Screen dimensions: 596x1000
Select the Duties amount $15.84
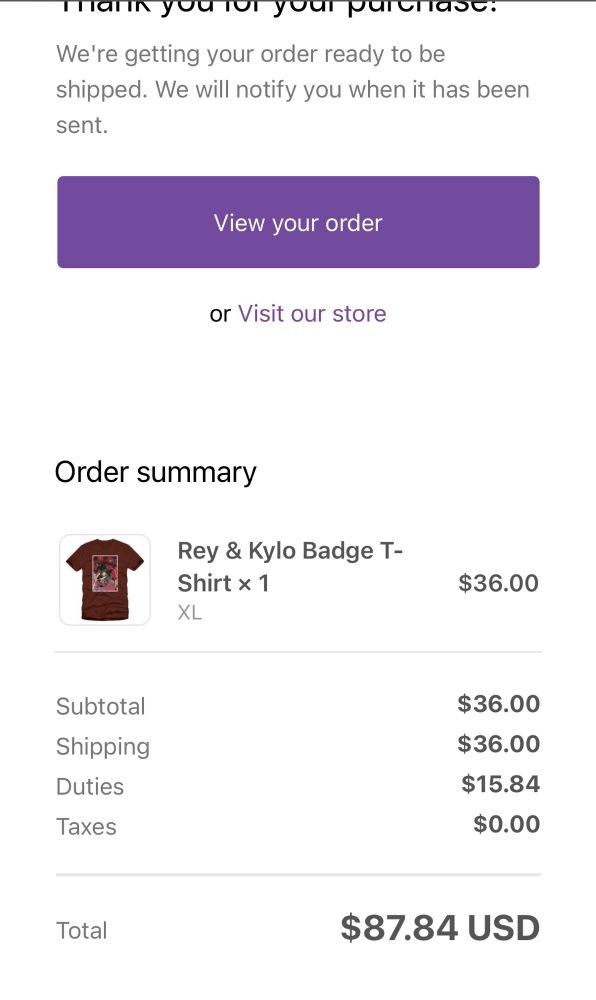tap(500, 784)
